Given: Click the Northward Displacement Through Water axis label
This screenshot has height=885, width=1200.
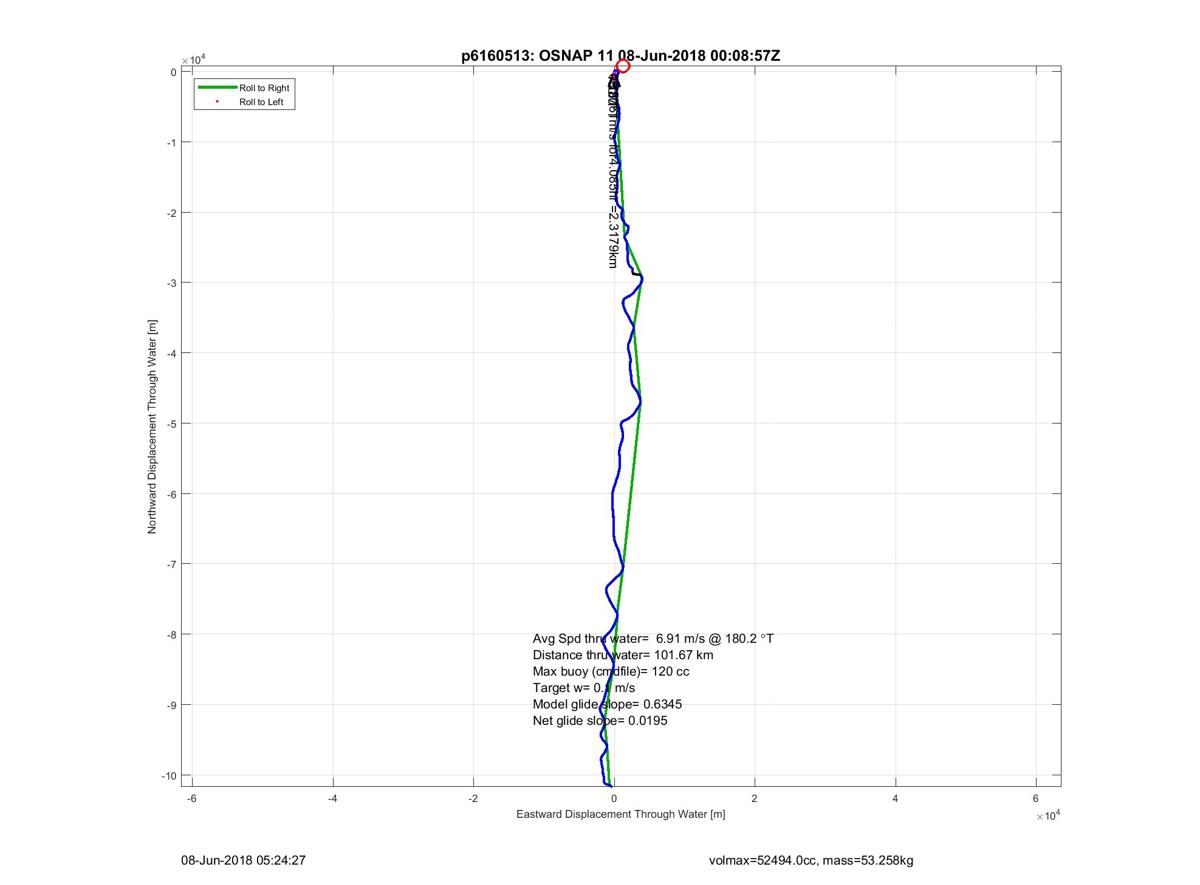Looking at the screenshot, I should pos(153,427).
